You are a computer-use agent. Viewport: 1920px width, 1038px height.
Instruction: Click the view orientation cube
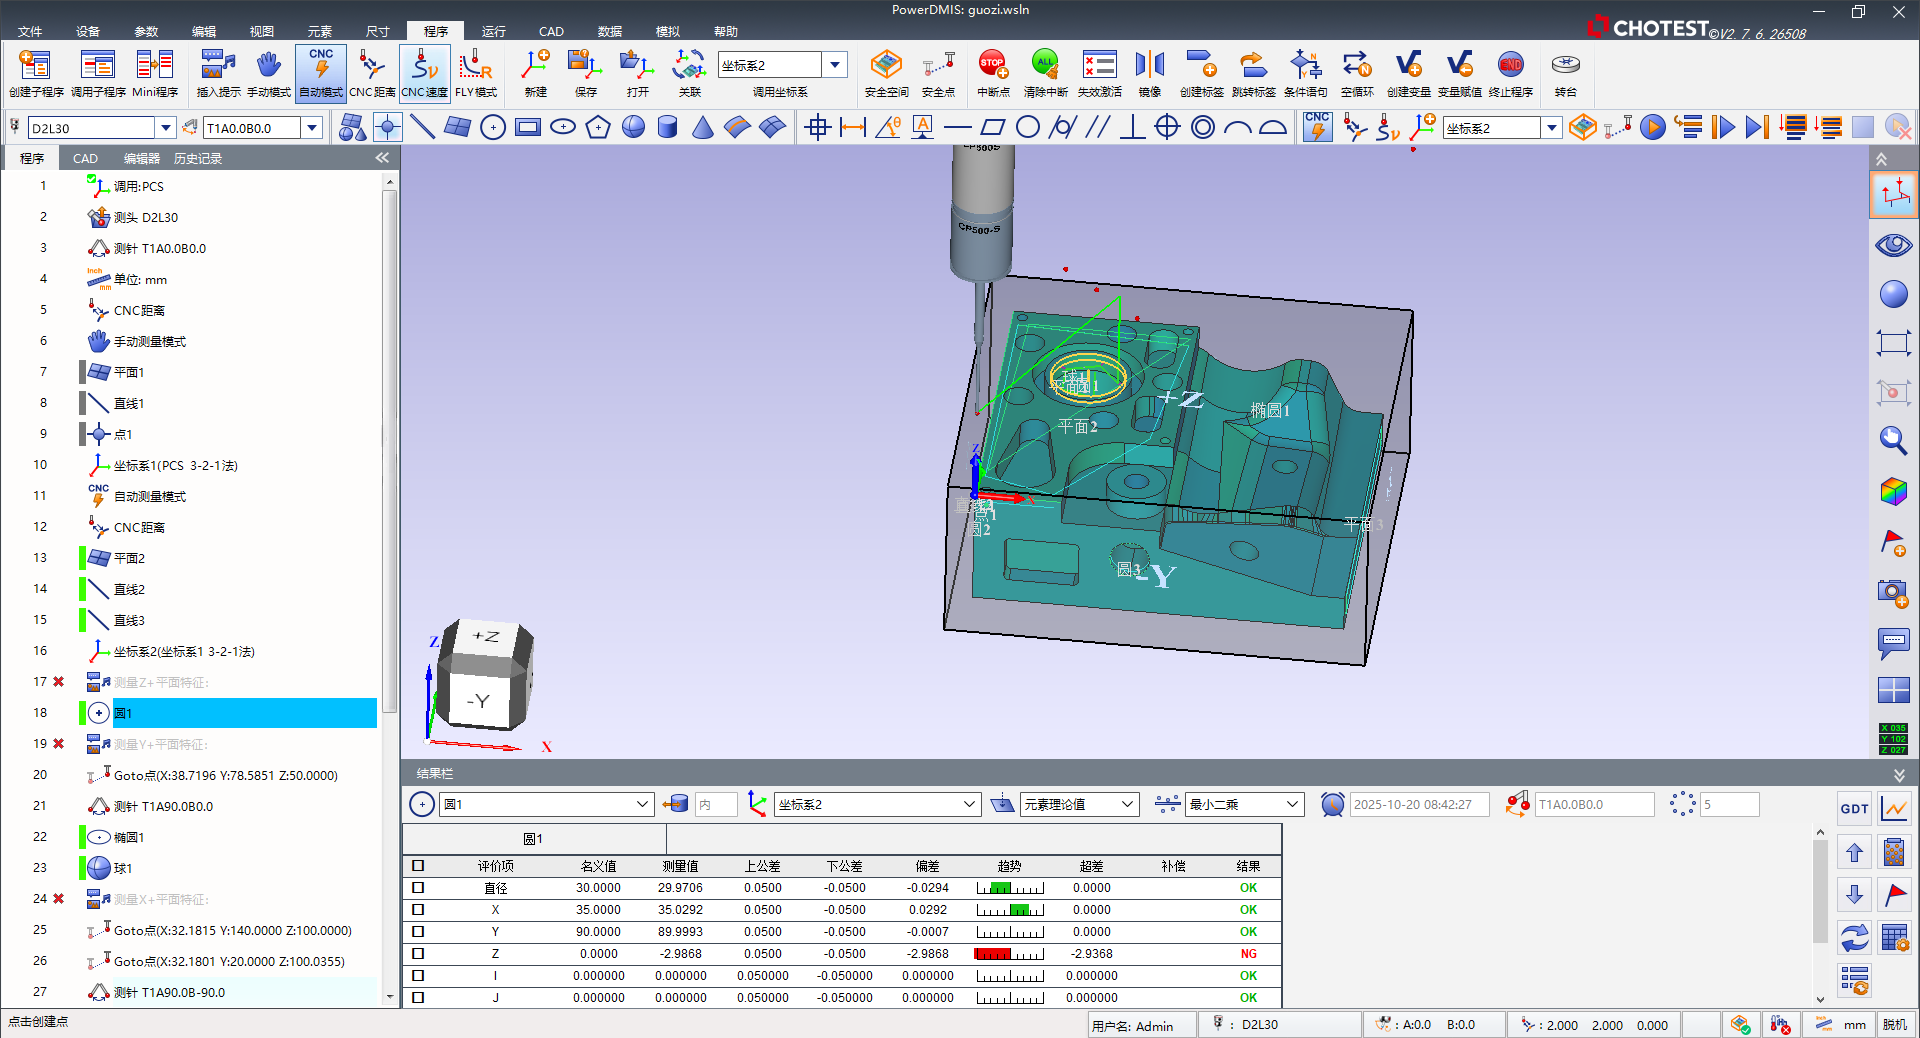point(484,673)
